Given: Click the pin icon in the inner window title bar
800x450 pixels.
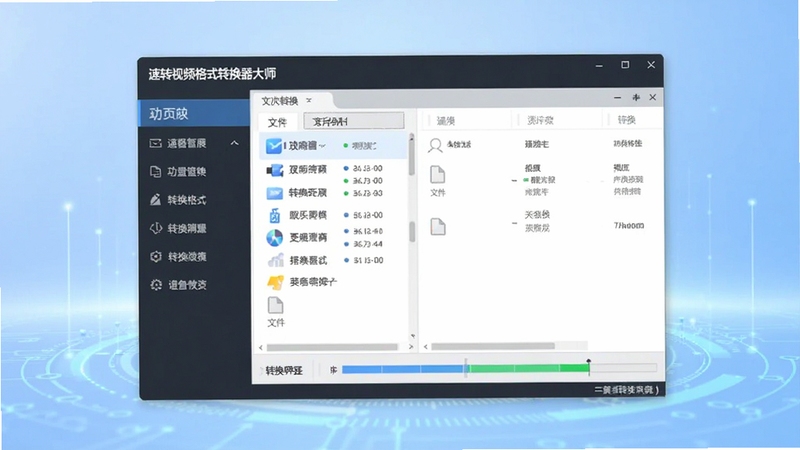Looking at the screenshot, I should click(x=636, y=97).
